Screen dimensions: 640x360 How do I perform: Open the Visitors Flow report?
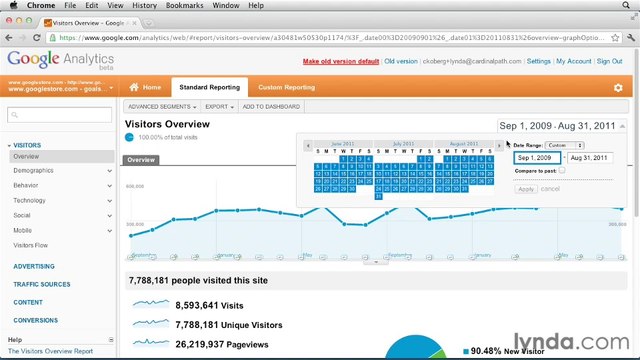(31, 245)
